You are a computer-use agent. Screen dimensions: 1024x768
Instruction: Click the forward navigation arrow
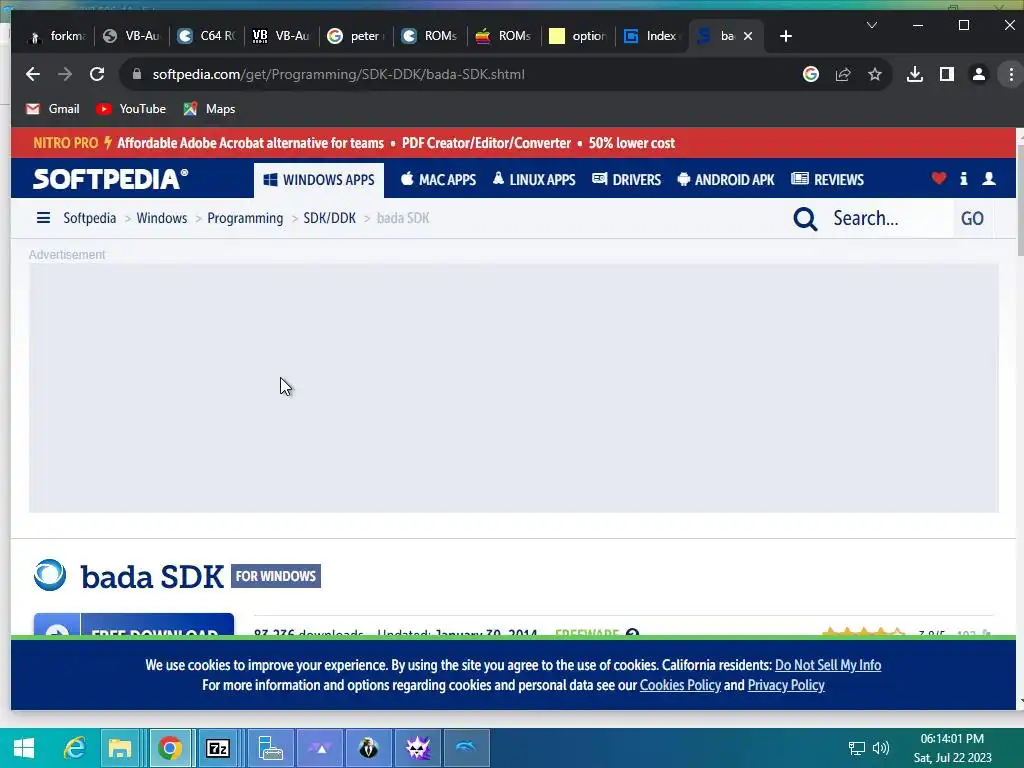(65, 74)
